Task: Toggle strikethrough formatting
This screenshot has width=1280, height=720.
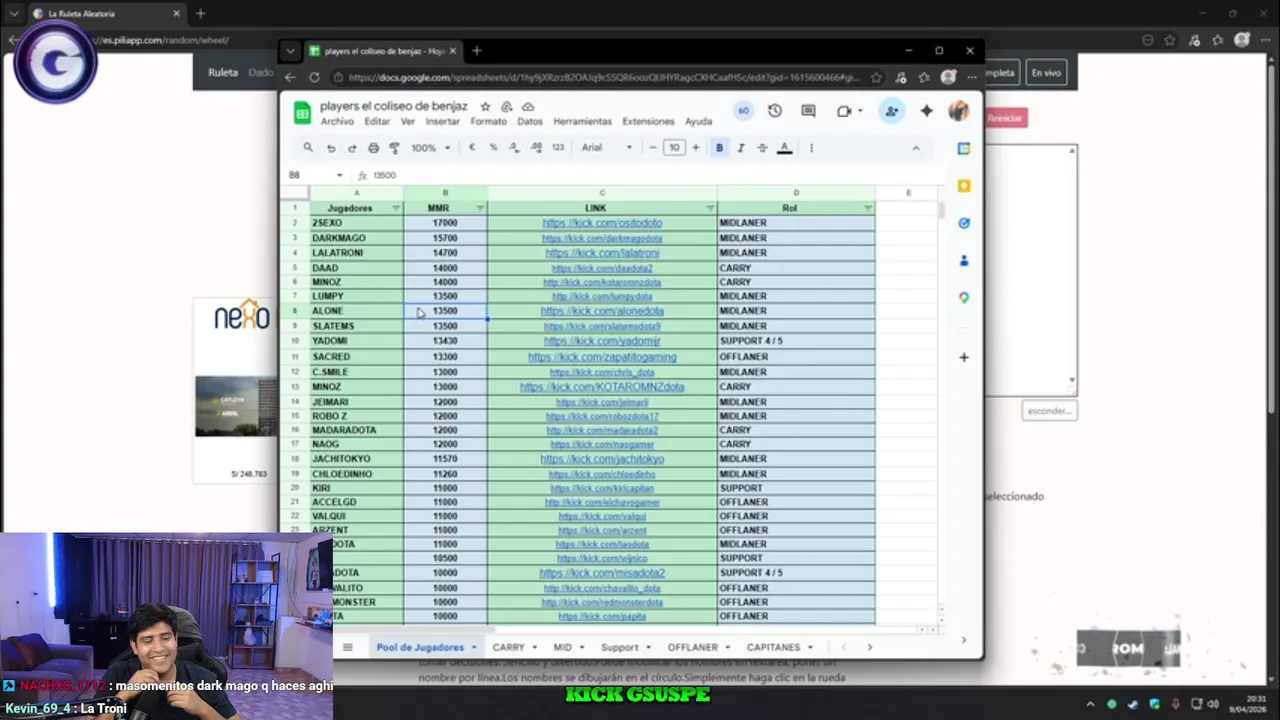Action: [x=762, y=148]
